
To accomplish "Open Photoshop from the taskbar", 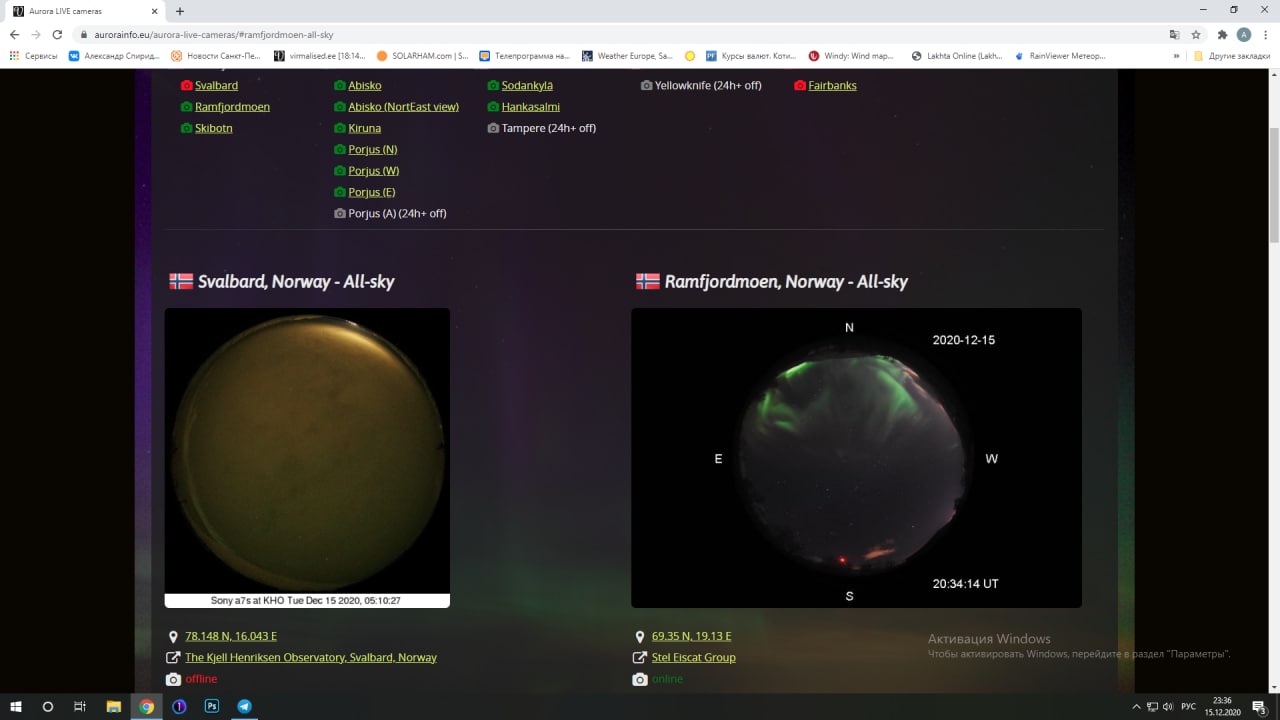I will pos(212,706).
